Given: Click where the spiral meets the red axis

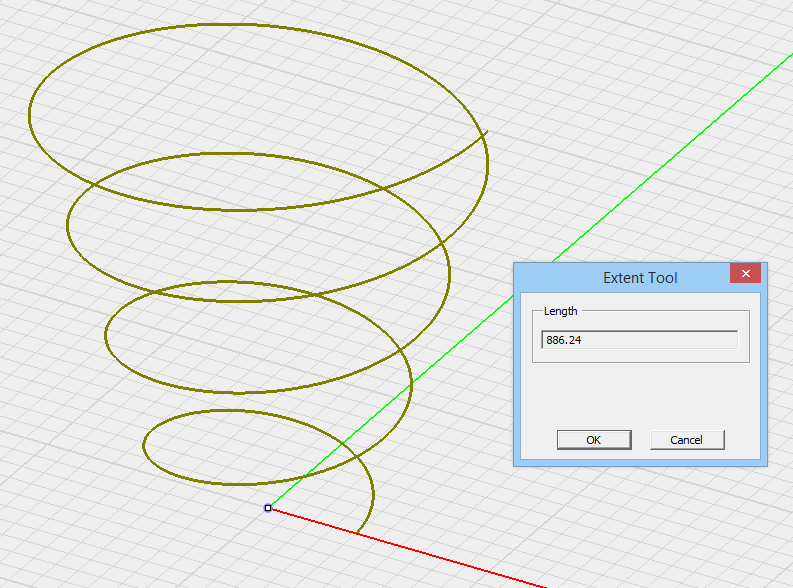Looking at the screenshot, I should coord(357,532).
